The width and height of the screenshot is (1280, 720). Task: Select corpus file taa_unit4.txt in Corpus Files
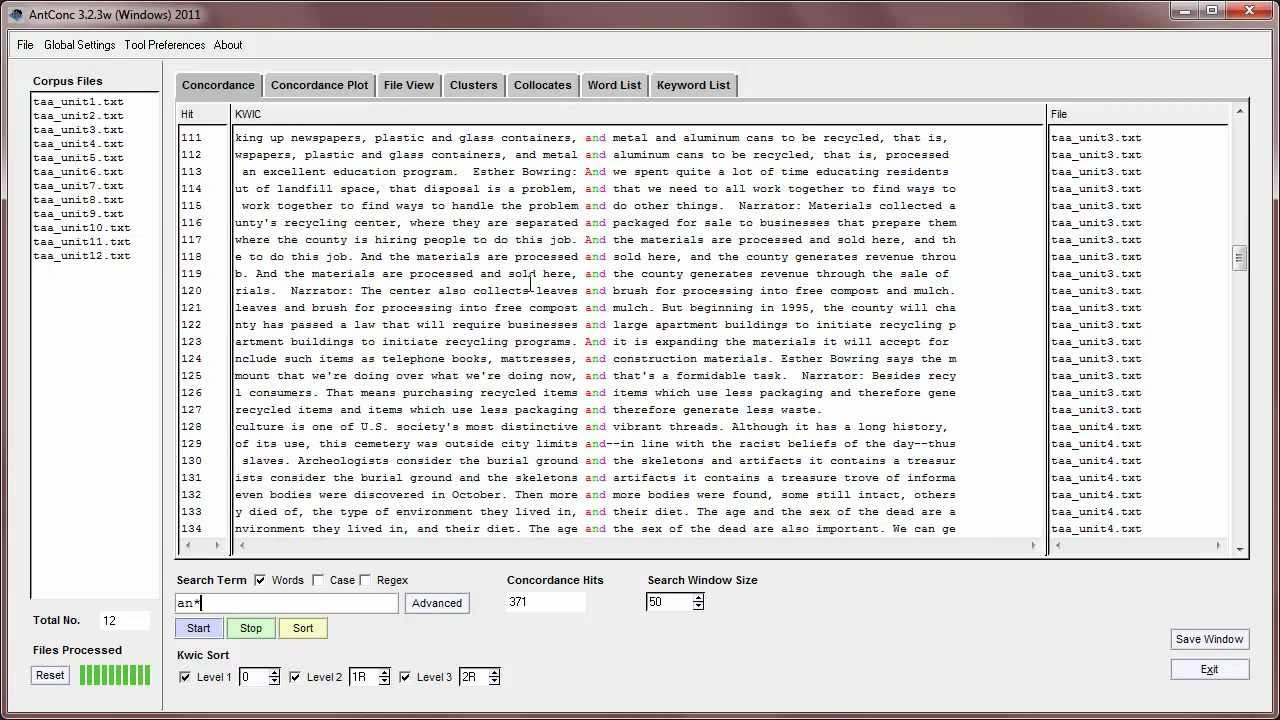click(78, 144)
